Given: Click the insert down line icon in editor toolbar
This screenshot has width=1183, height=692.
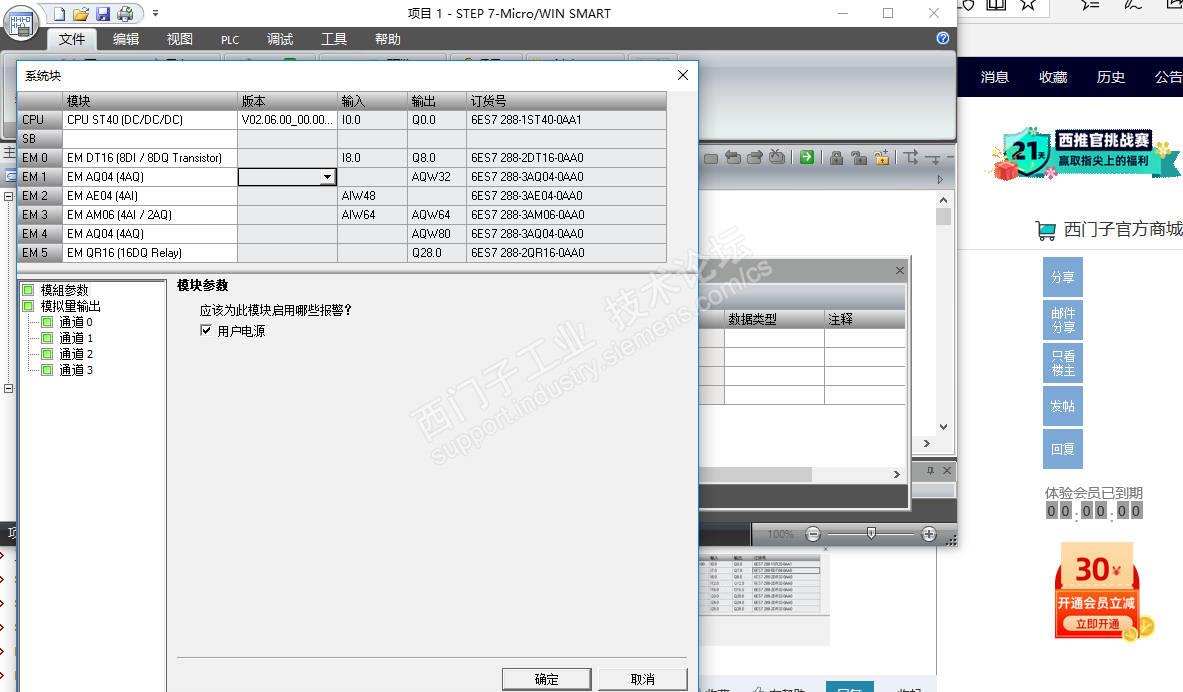Looking at the screenshot, I should (933, 158).
